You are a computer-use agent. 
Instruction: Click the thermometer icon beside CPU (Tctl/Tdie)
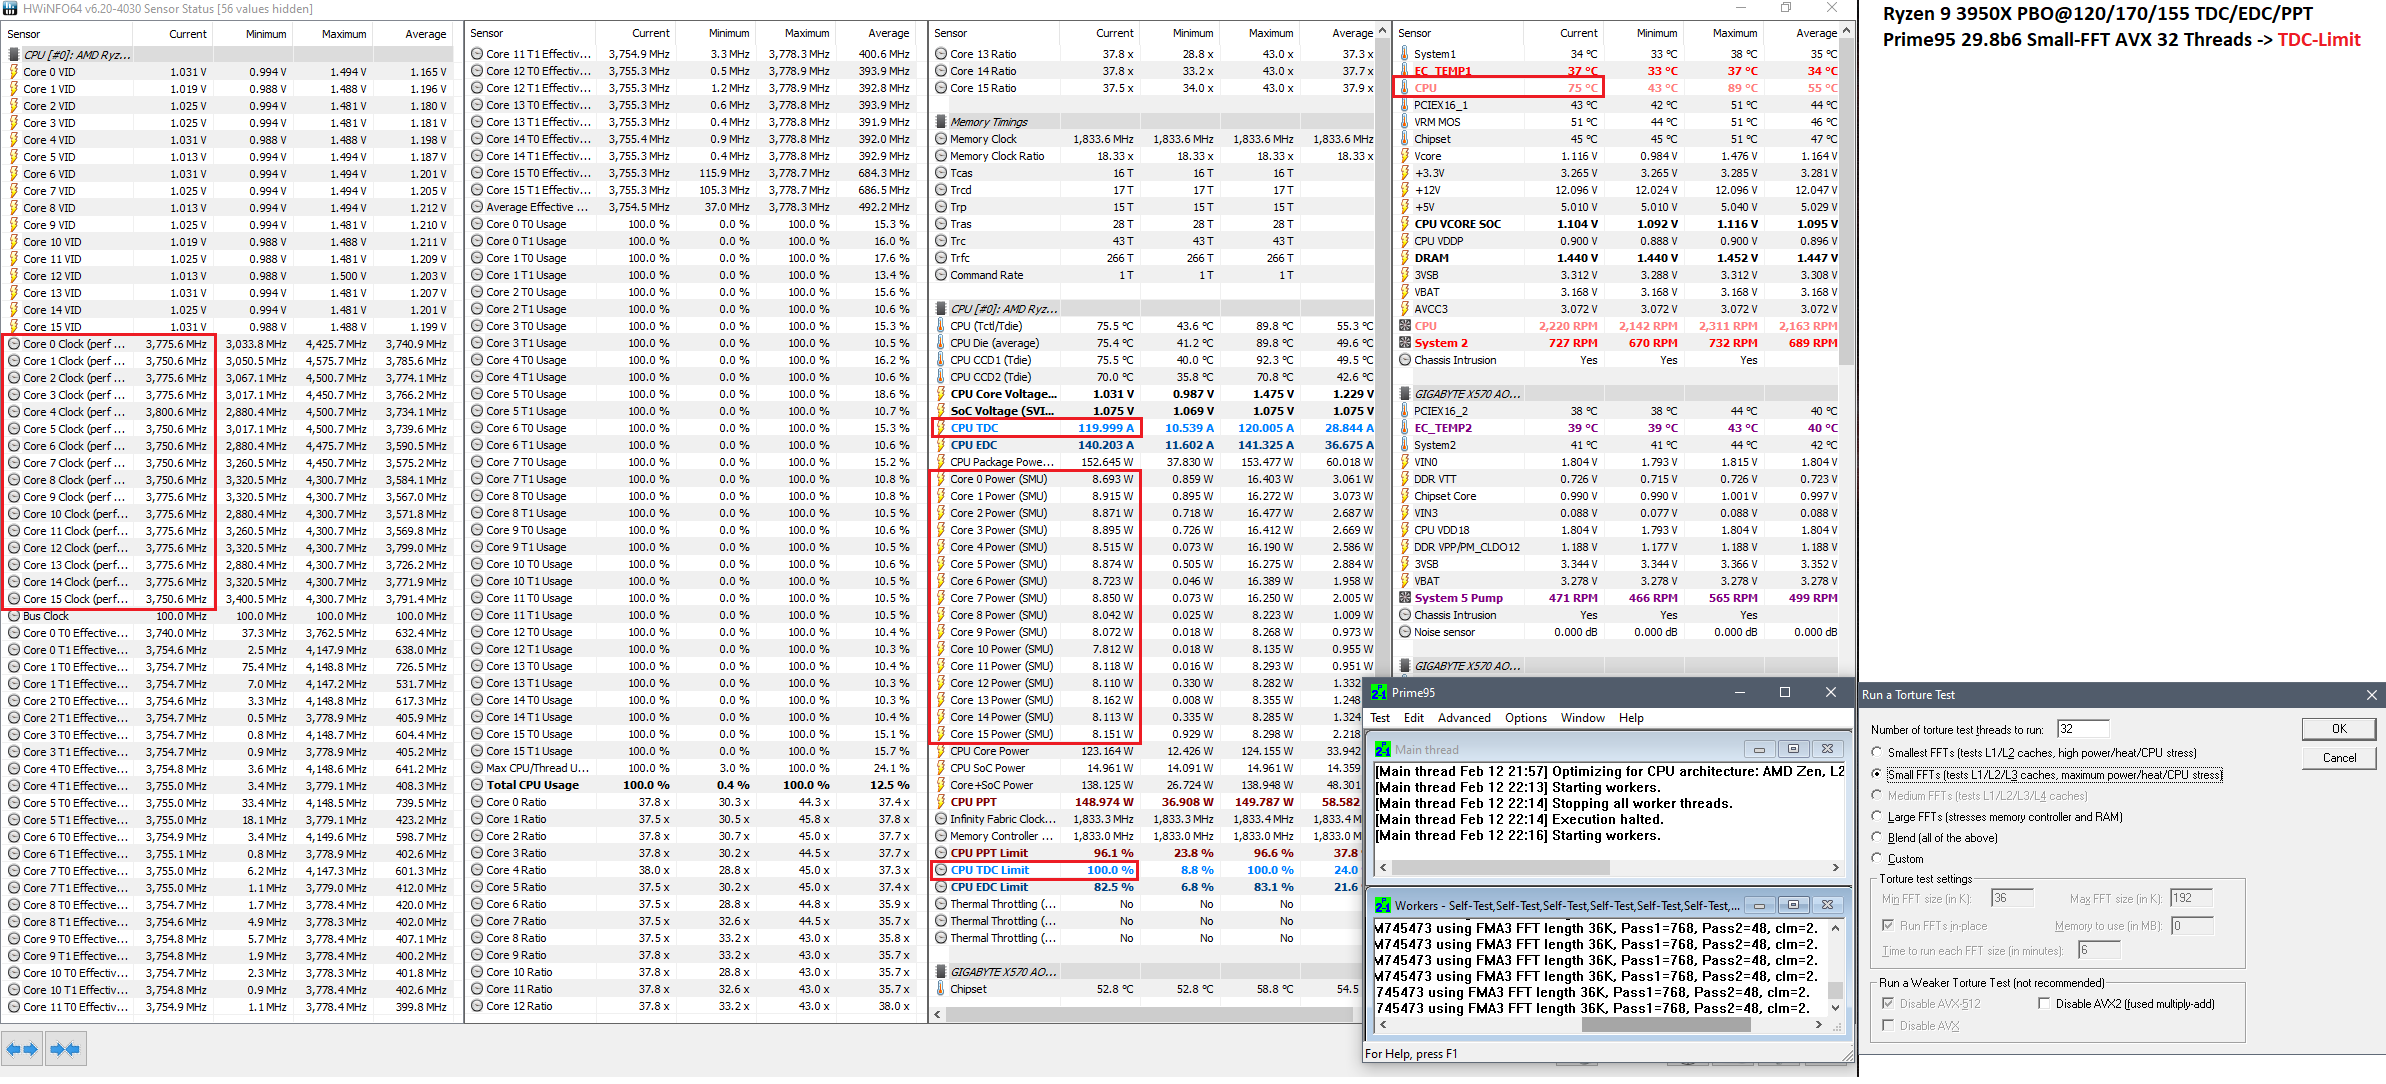[941, 326]
